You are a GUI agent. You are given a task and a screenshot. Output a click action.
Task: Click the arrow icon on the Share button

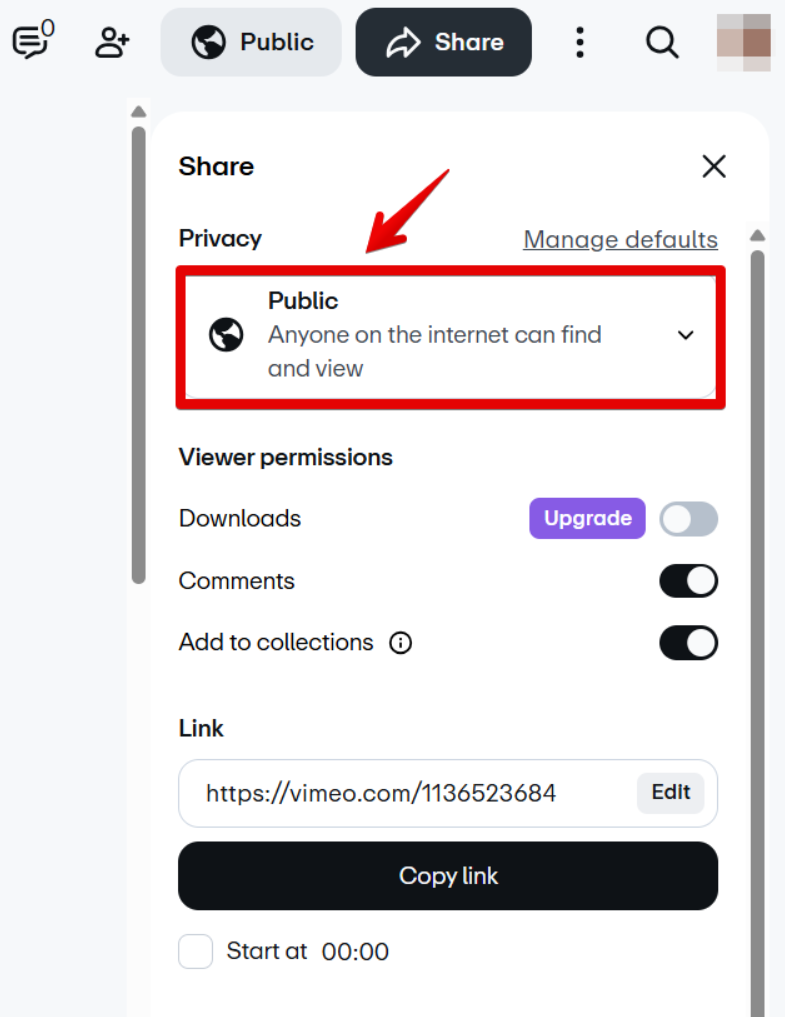click(404, 43)
